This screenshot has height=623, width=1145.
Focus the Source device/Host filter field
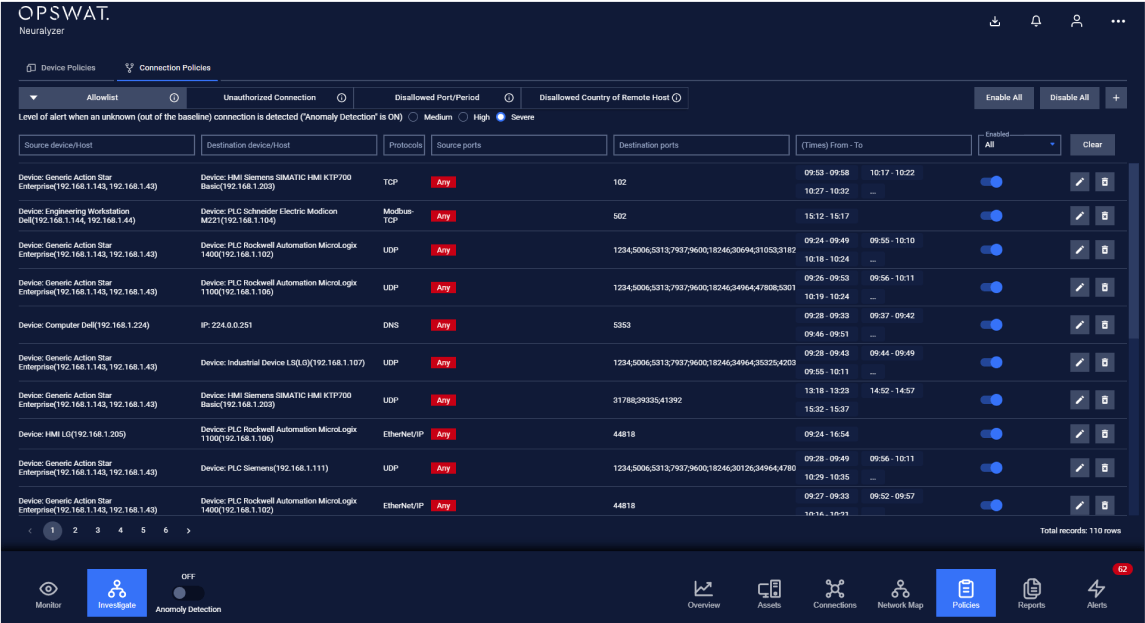107,145
